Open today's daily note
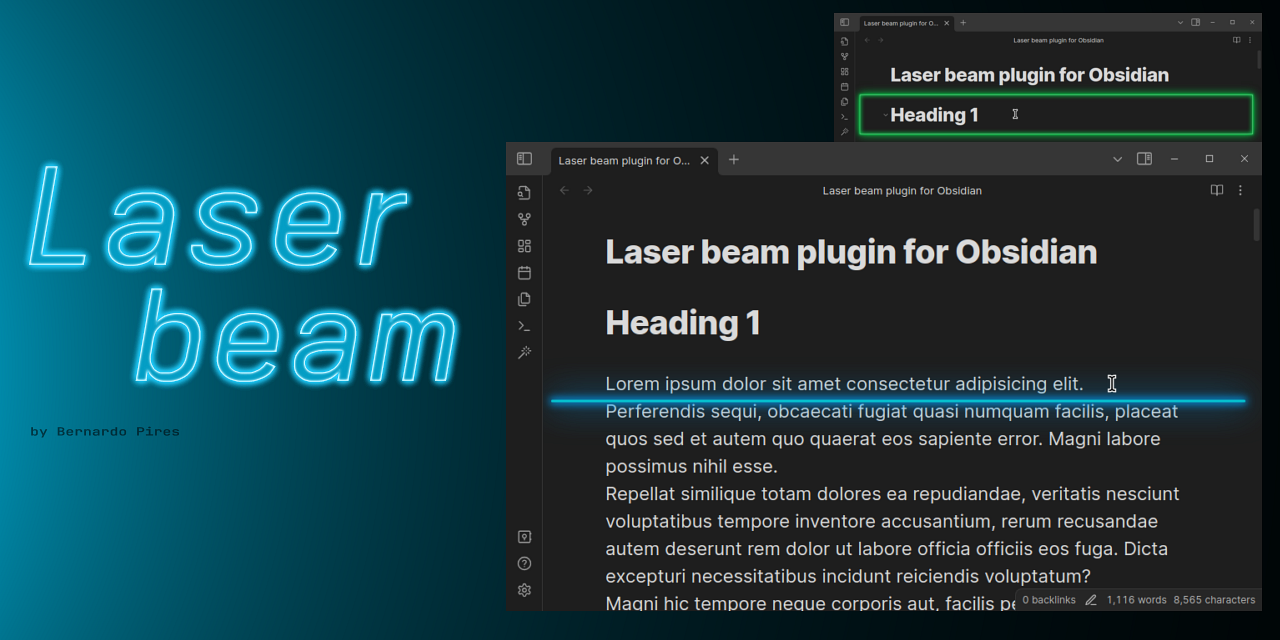 524,272
